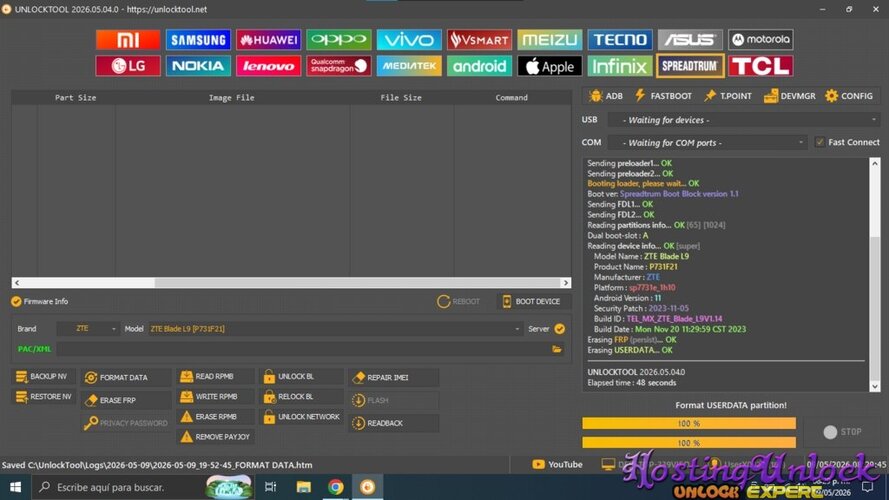The width and height of the screenshot is (889, 500).
Task: Click the BACKUP NV button
Action: pos(42,376)
